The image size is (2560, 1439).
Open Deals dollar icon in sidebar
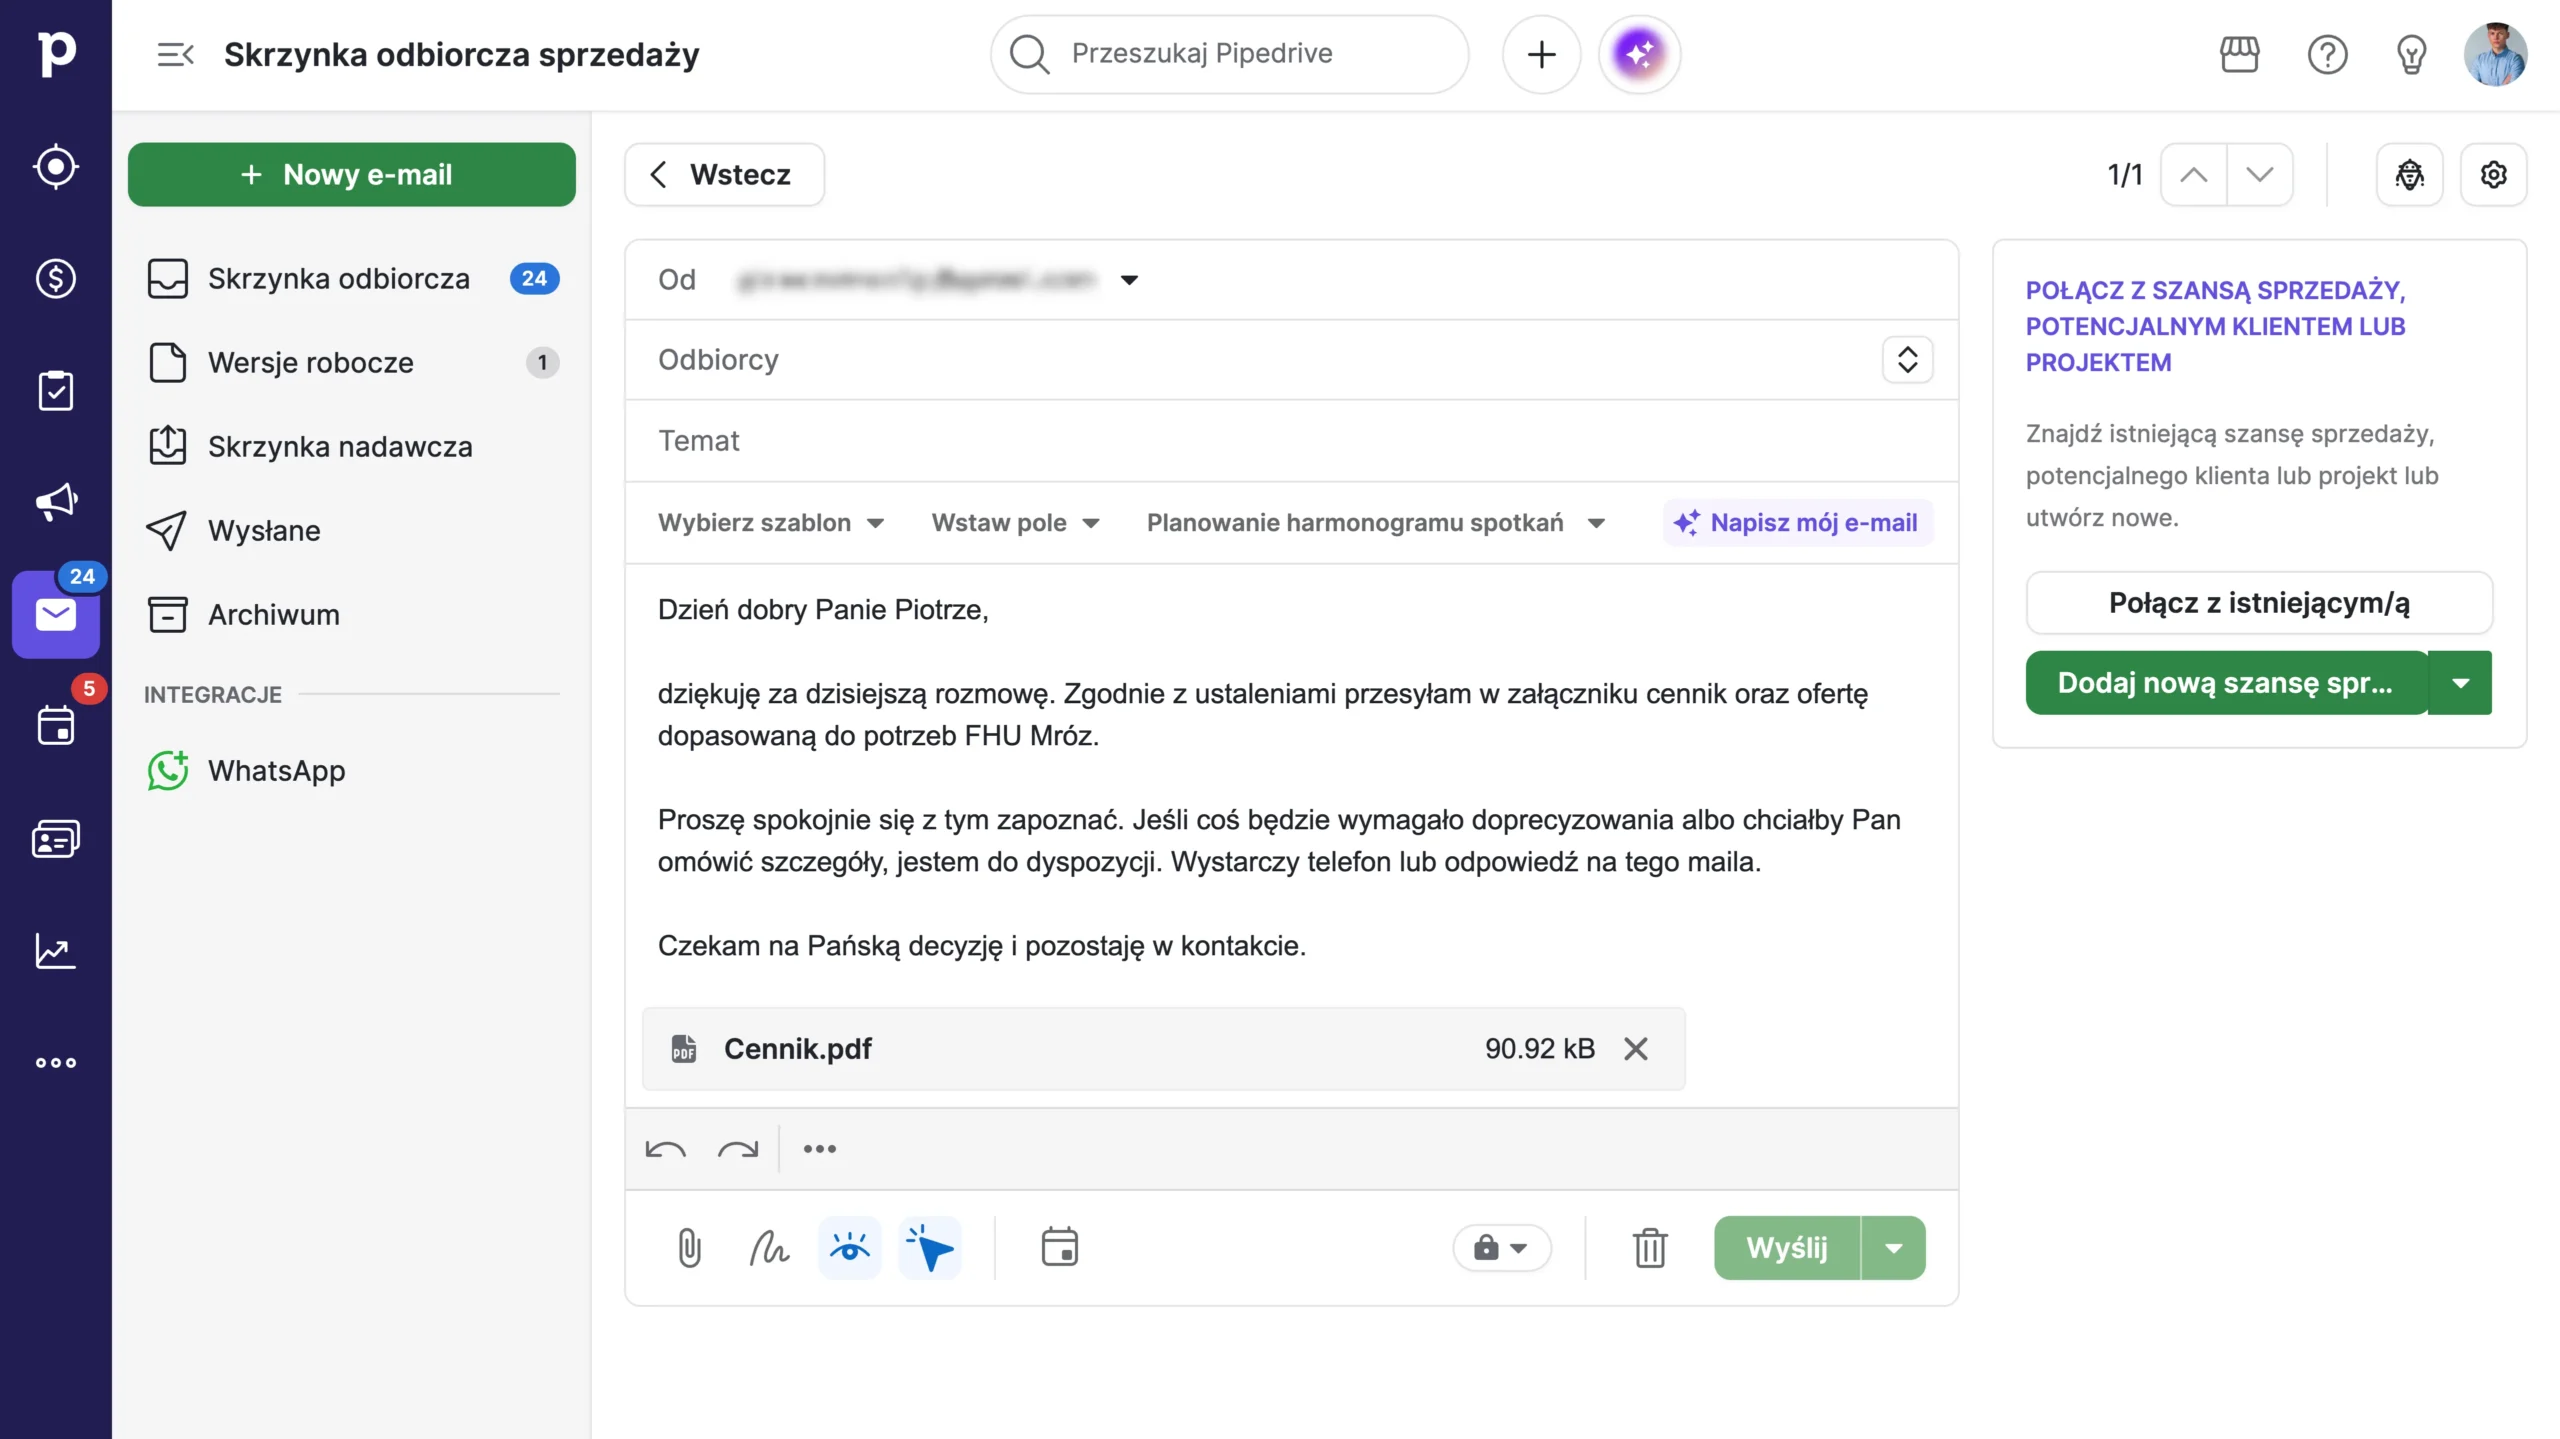point(56,278)
